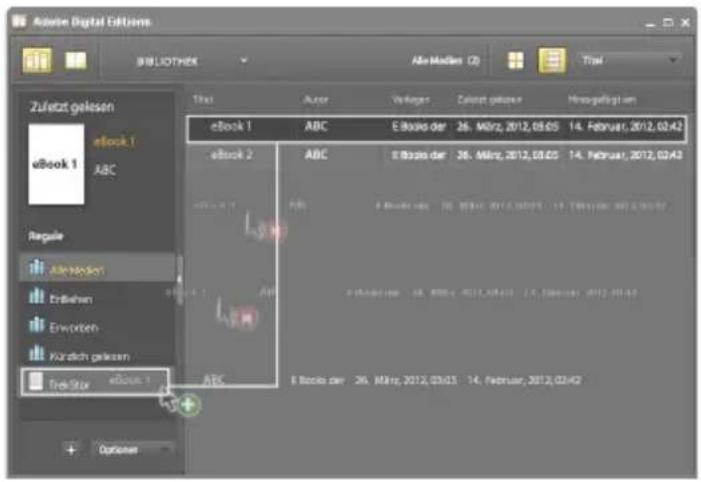The width and height of the screenshot is (701, 482).
Task: Click ABC author under Zuletzt gelesen
Action: click(105, 170)
